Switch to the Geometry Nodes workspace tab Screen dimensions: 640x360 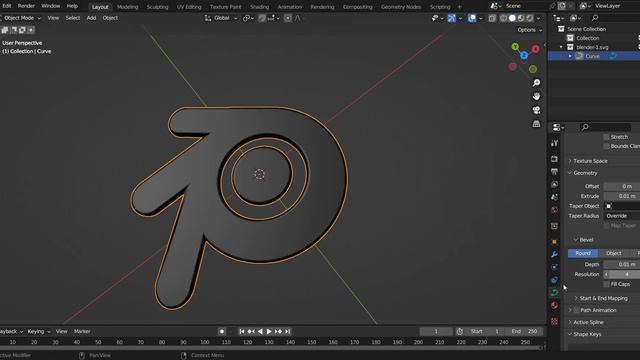401,7
